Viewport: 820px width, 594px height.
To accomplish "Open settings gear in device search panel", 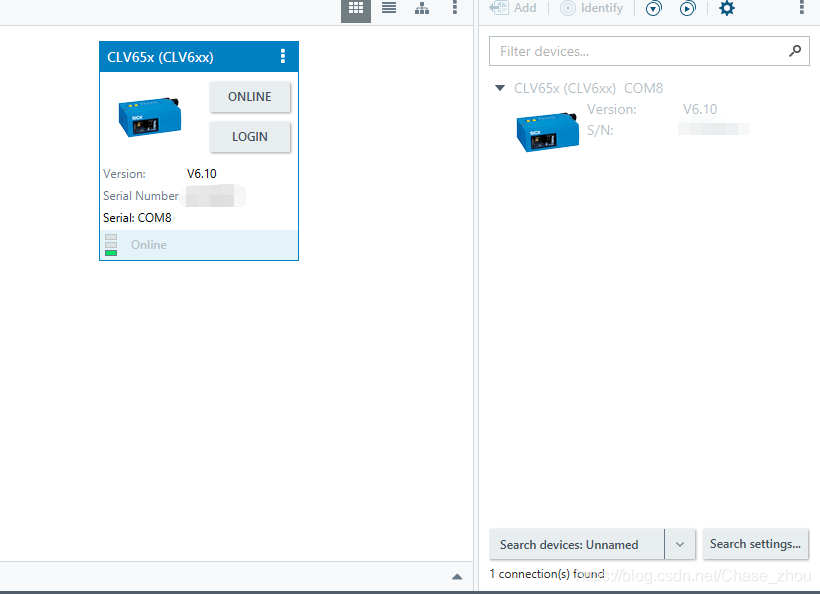I will (x=727, y=8).
